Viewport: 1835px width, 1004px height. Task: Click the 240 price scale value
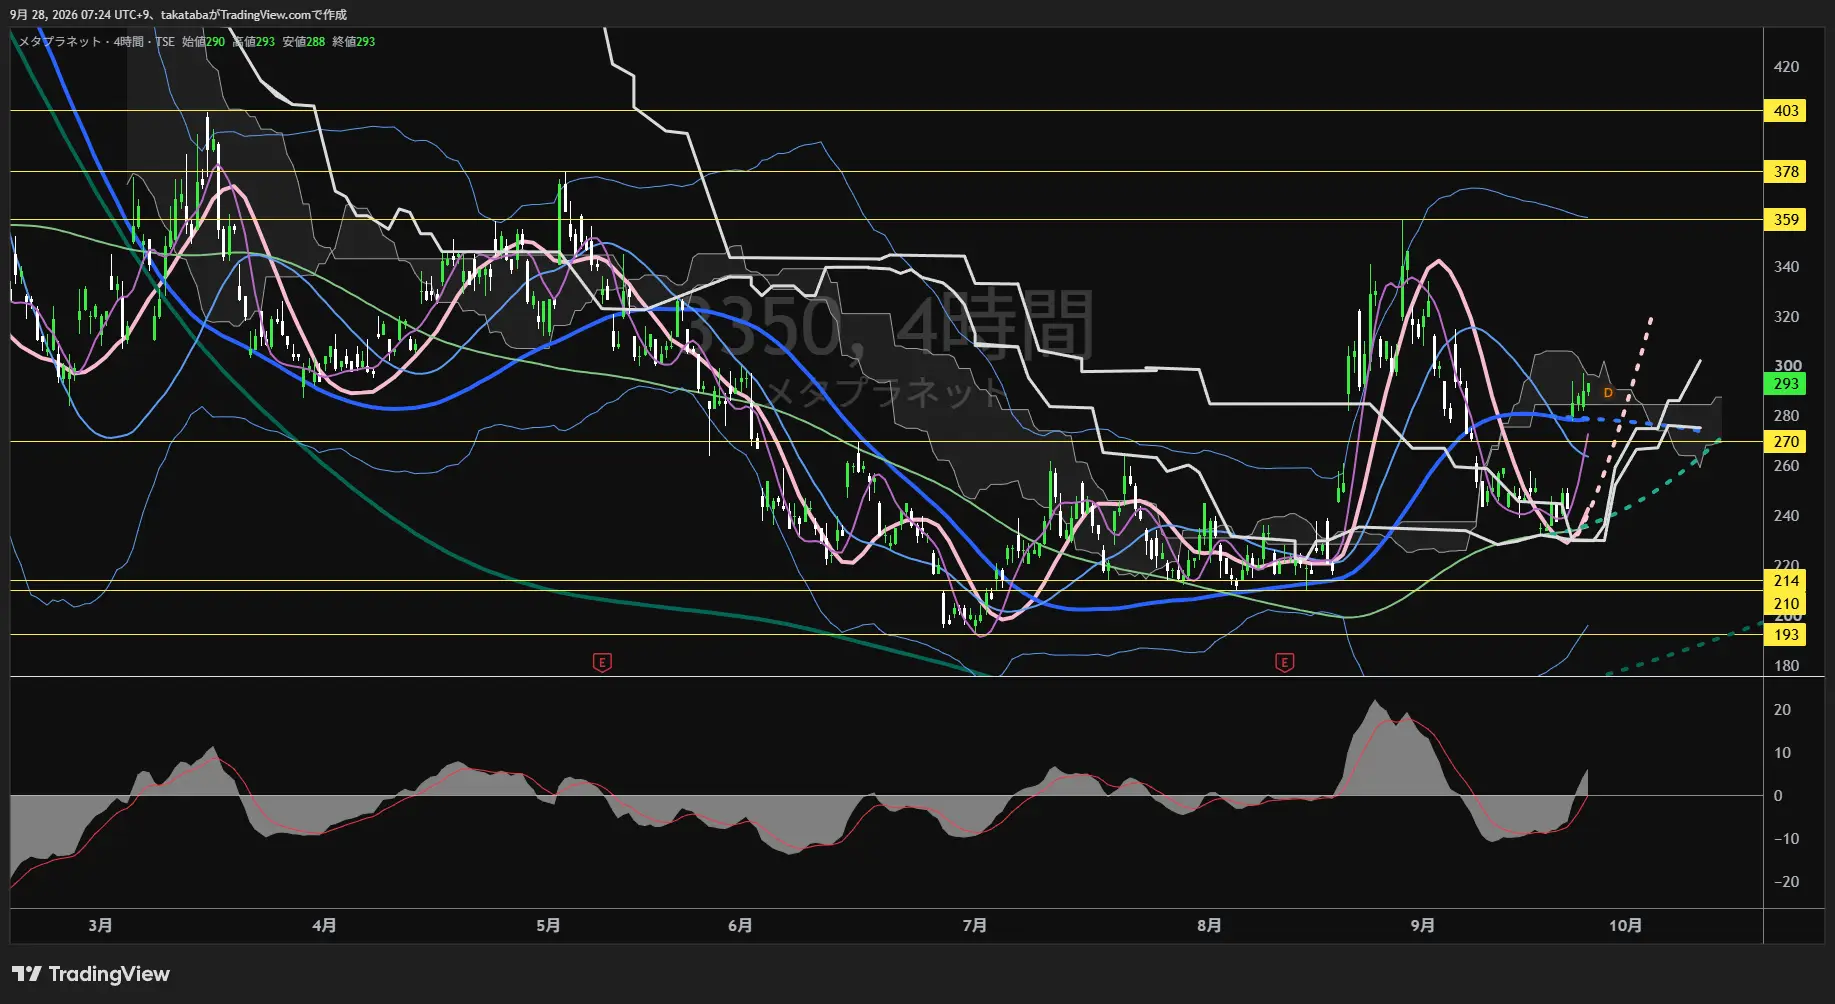[1786, 516]
